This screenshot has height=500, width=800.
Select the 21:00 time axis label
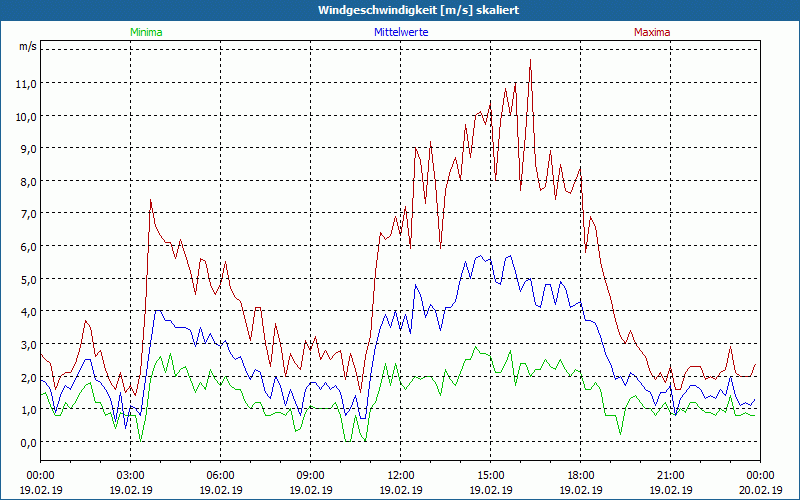[x=670, y=474]
